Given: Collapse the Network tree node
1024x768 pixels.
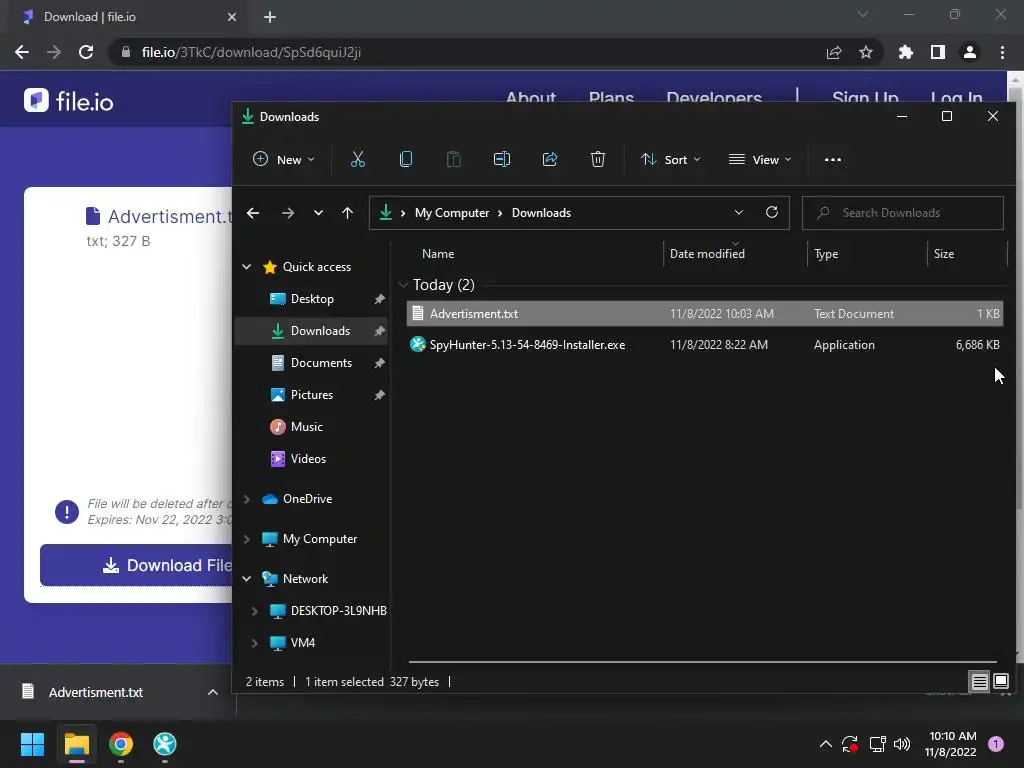Looking at the screenshot, I should [x=247, y=579].
